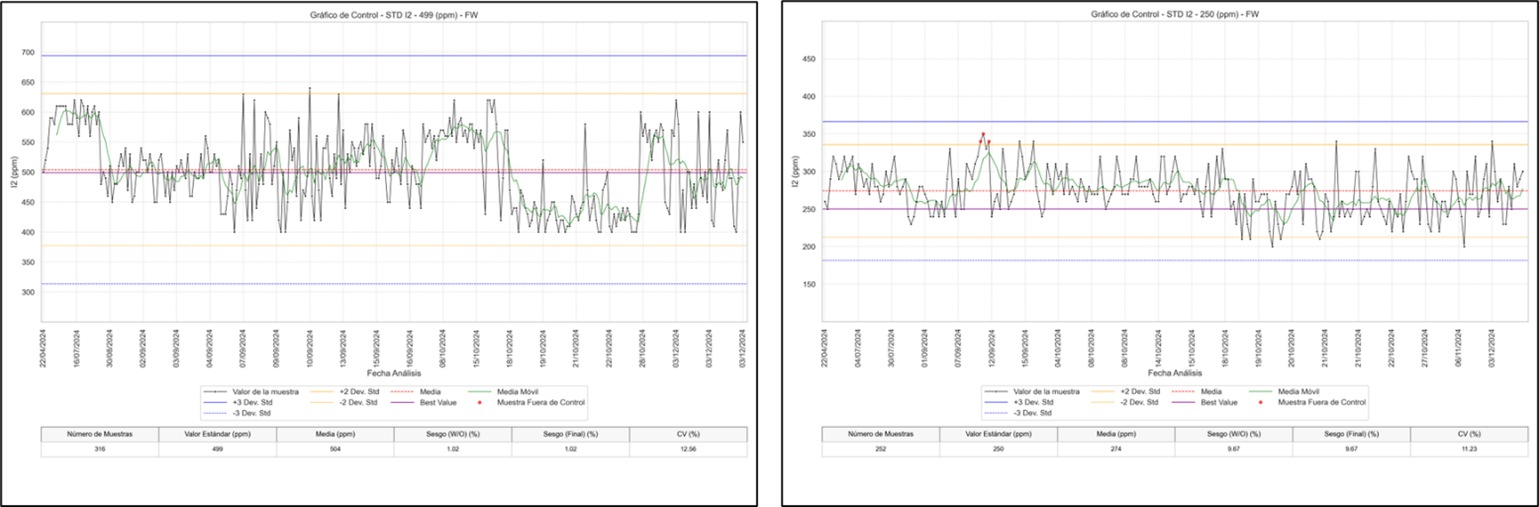This screenshot has height=507, width=1539.
Task: Click the 'CV (%)' header above 12.56
Action: coord(688,434)
